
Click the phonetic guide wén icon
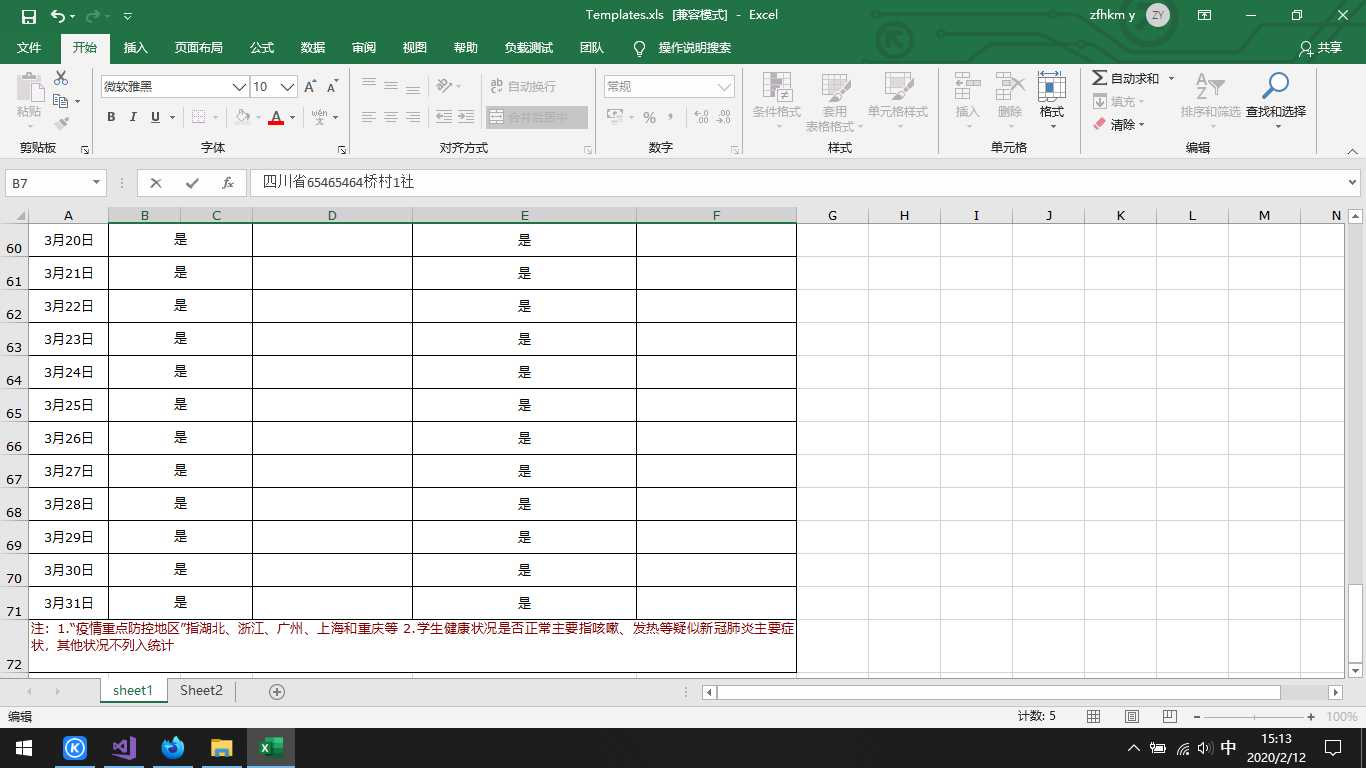point(319,117)
